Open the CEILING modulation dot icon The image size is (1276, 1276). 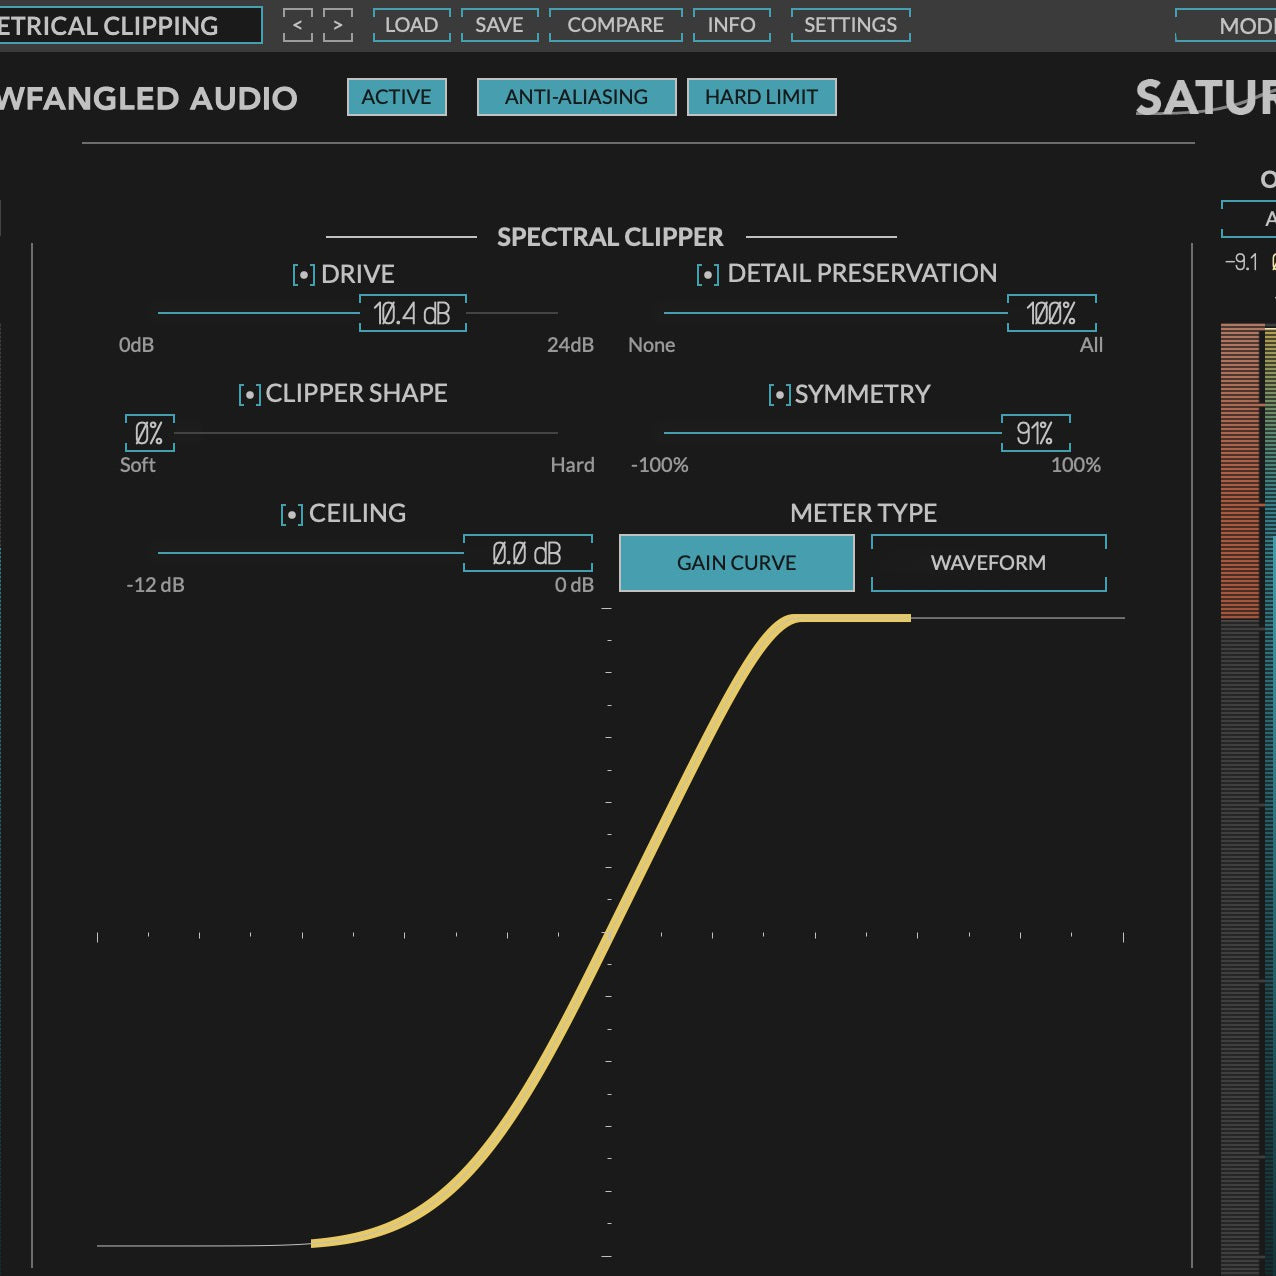[290, 514]
